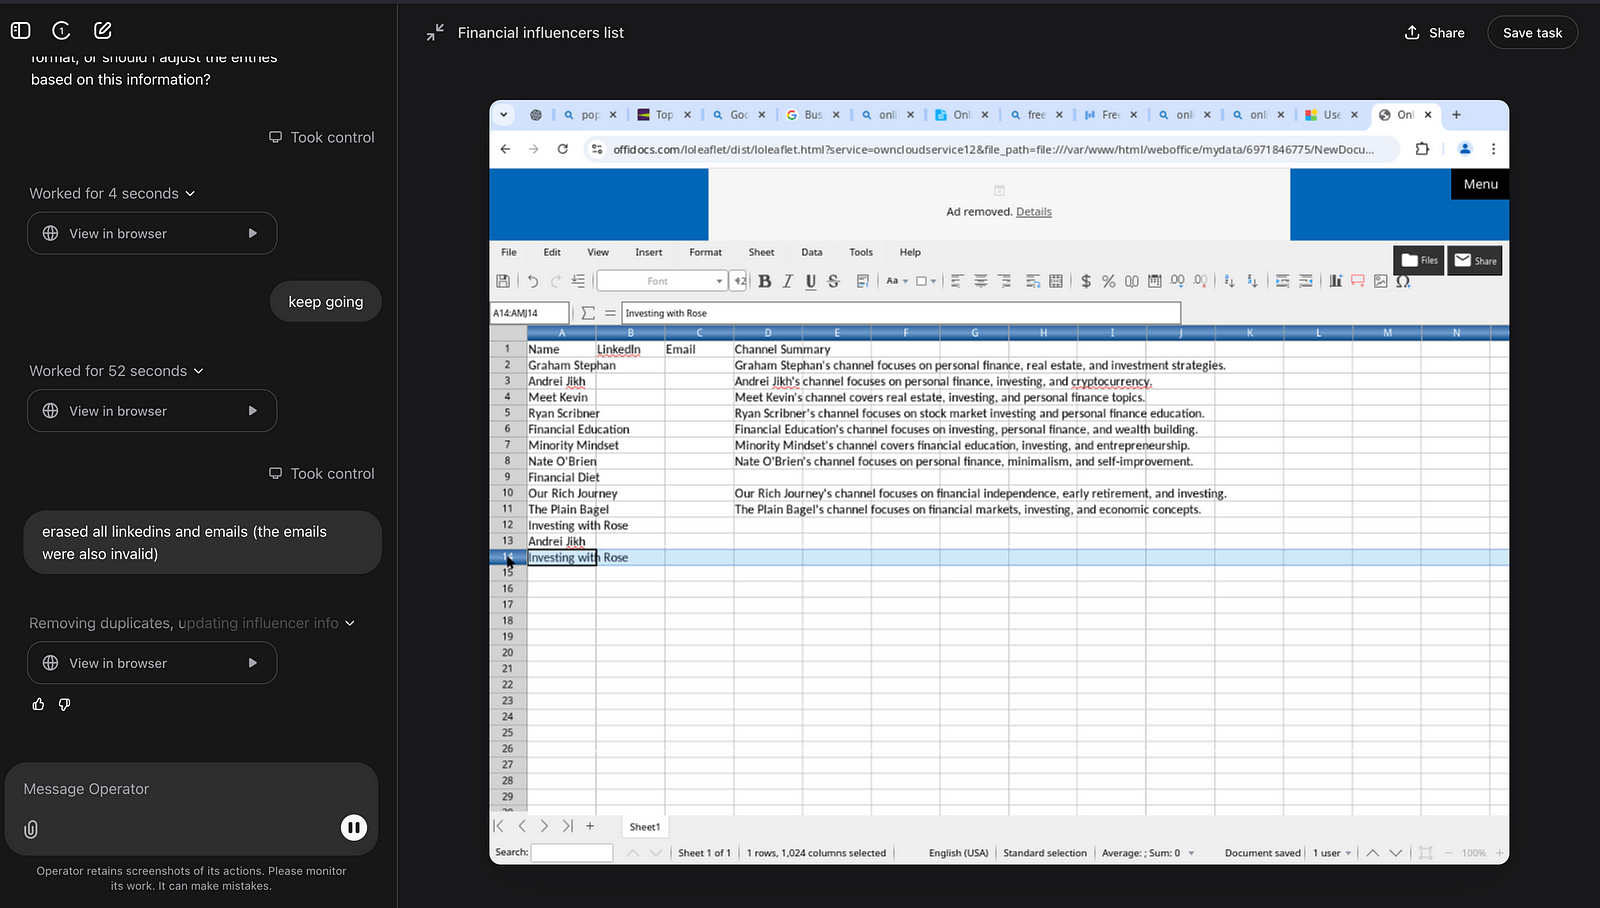Play the second View in browser step
1600x908 pixels.
pyautogui.click(x=252, y=411)
